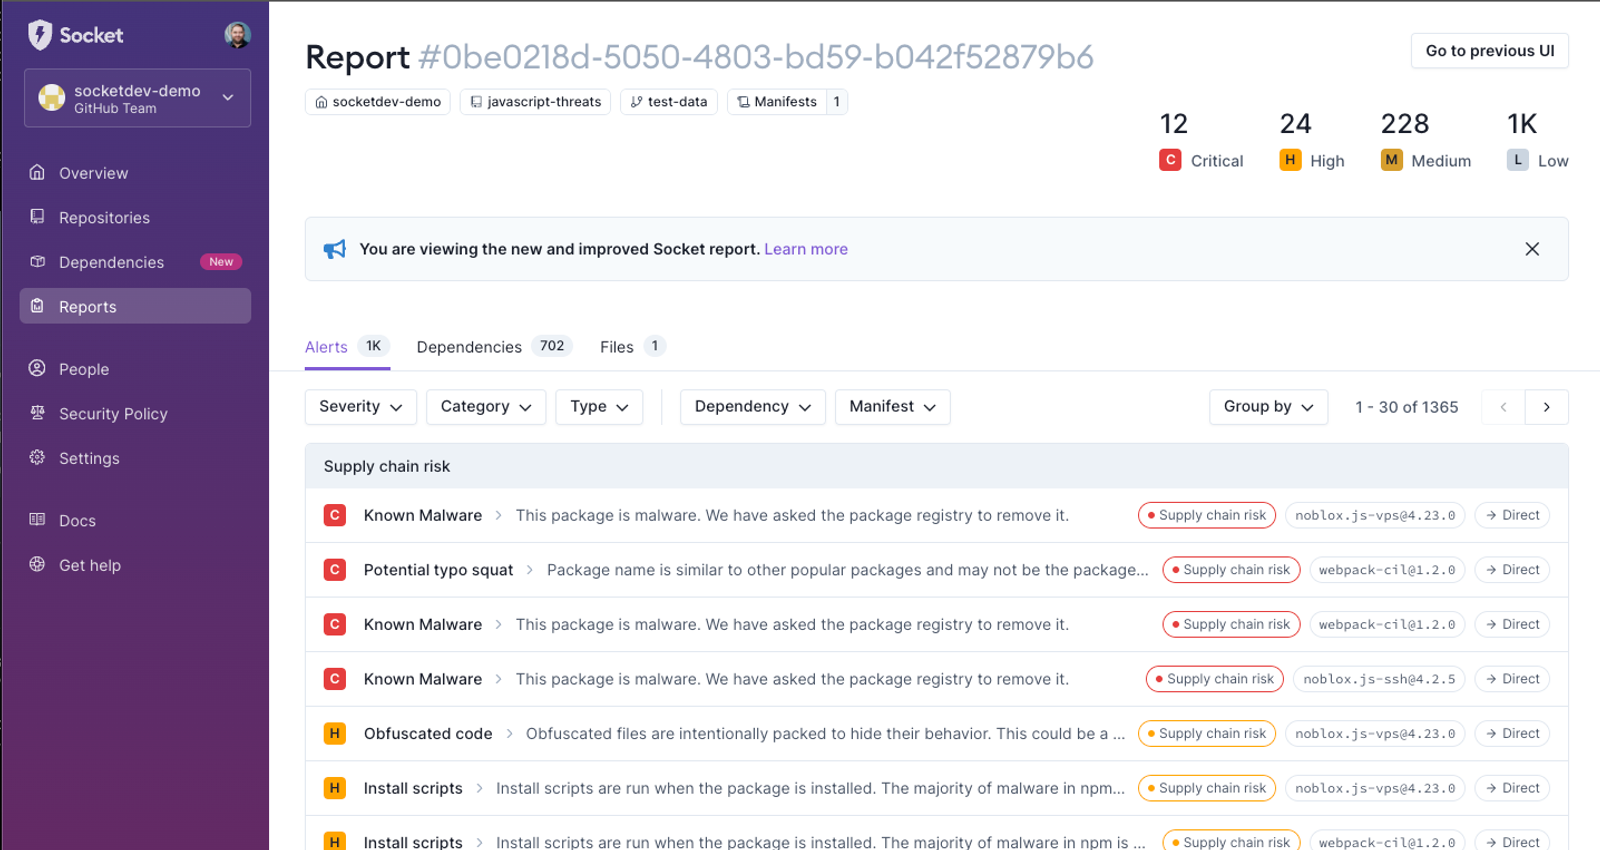Open Repositories in the sidebar
The image size is (1600, 850).
135,217
